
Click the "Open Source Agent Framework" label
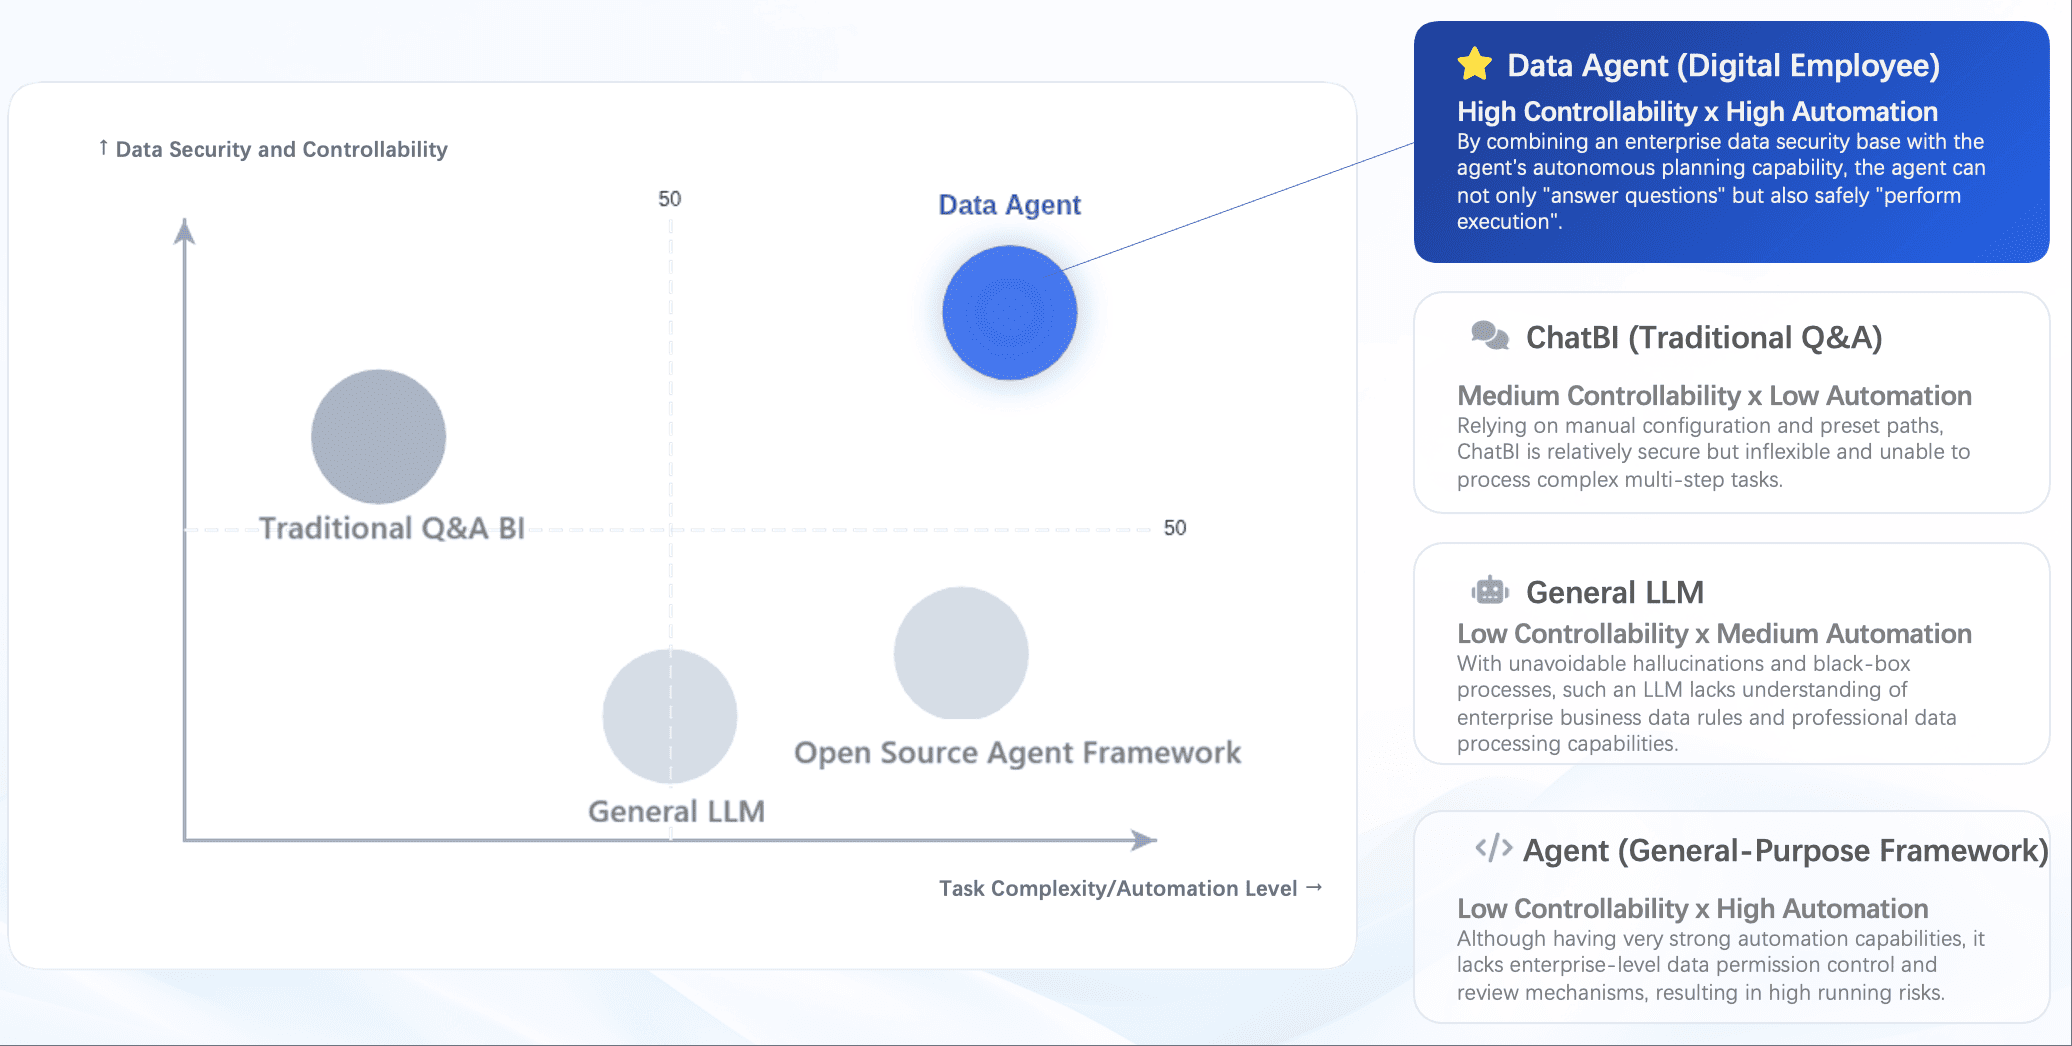coord(1017,753)
